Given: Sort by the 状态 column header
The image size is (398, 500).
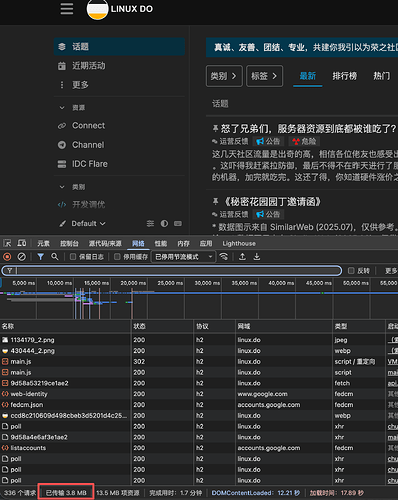Looking at the screenshot, I should [163, 326].
